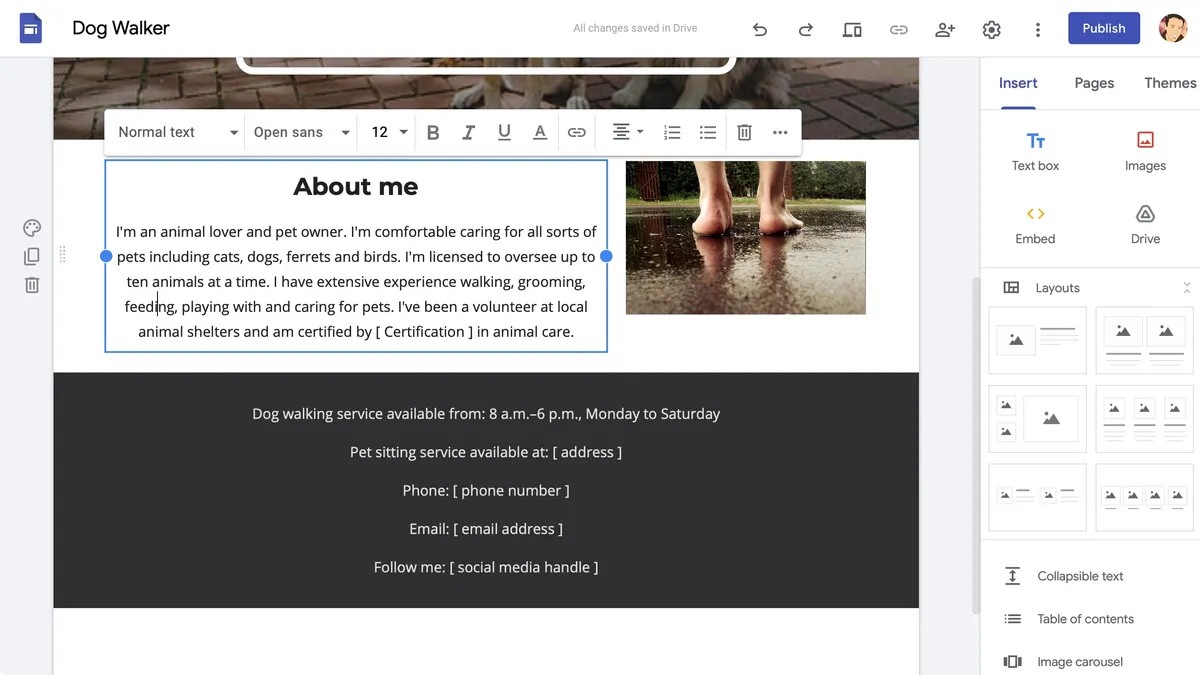This screenshot has width=1200, height=675.
Task: Switch to the Themes tab
Action: (x=1170, y=83)
